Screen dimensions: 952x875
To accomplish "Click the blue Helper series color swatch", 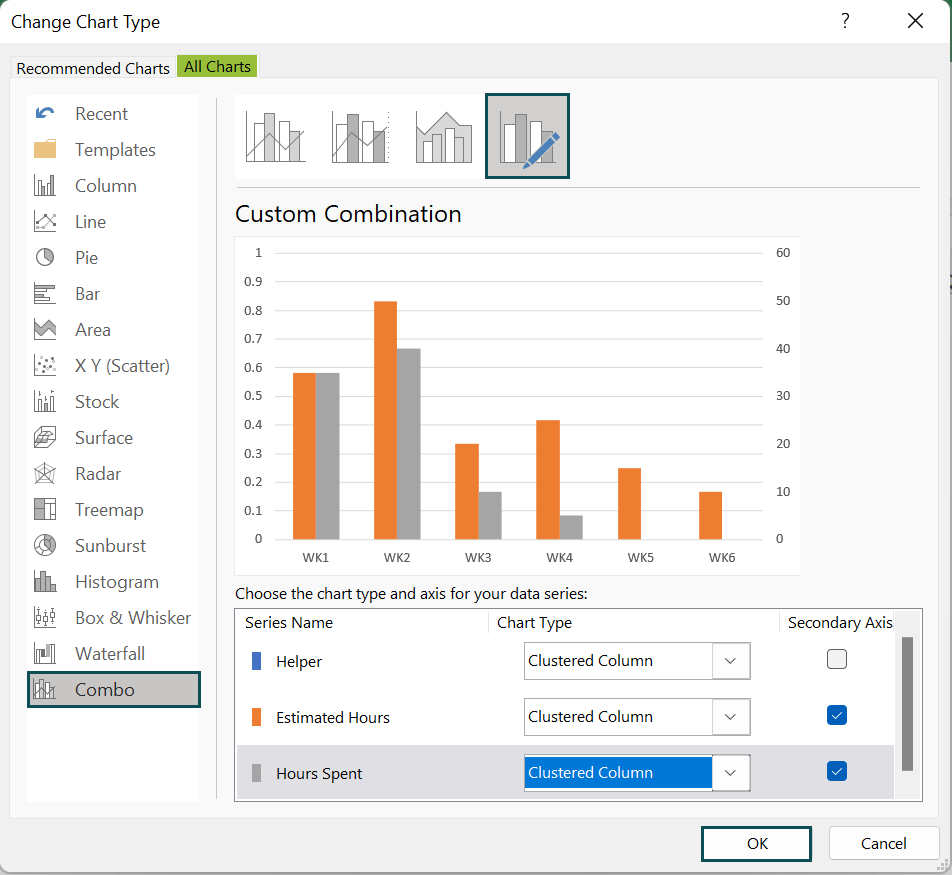I will point(256,661).
